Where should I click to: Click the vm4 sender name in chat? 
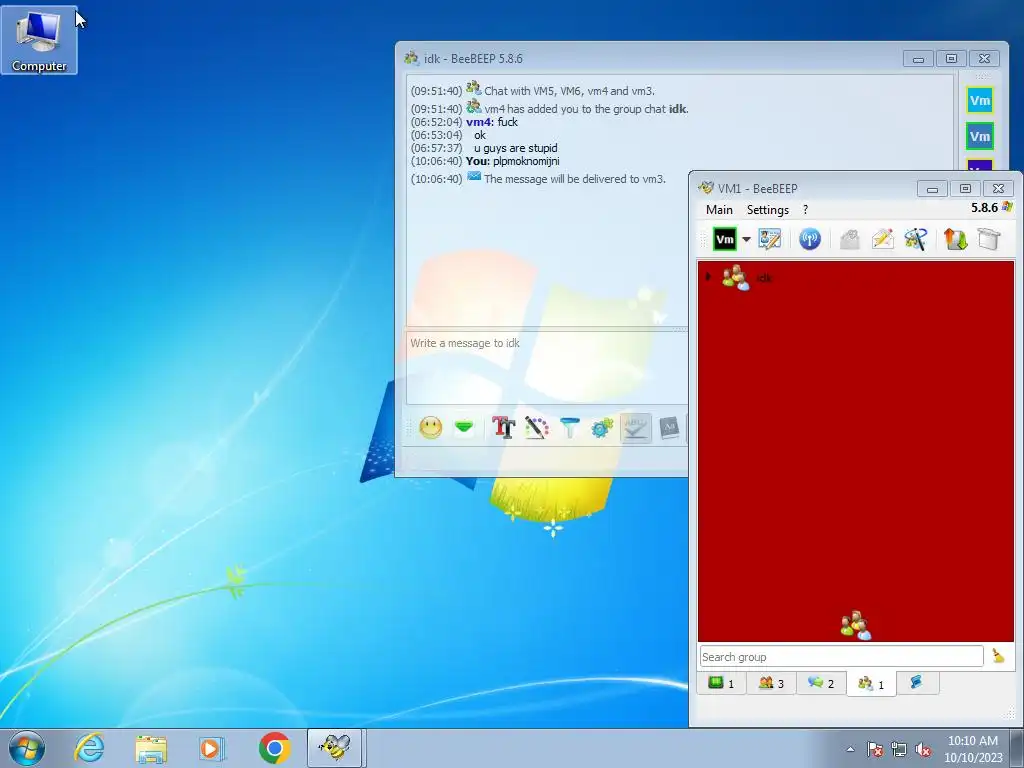[478, 122]
